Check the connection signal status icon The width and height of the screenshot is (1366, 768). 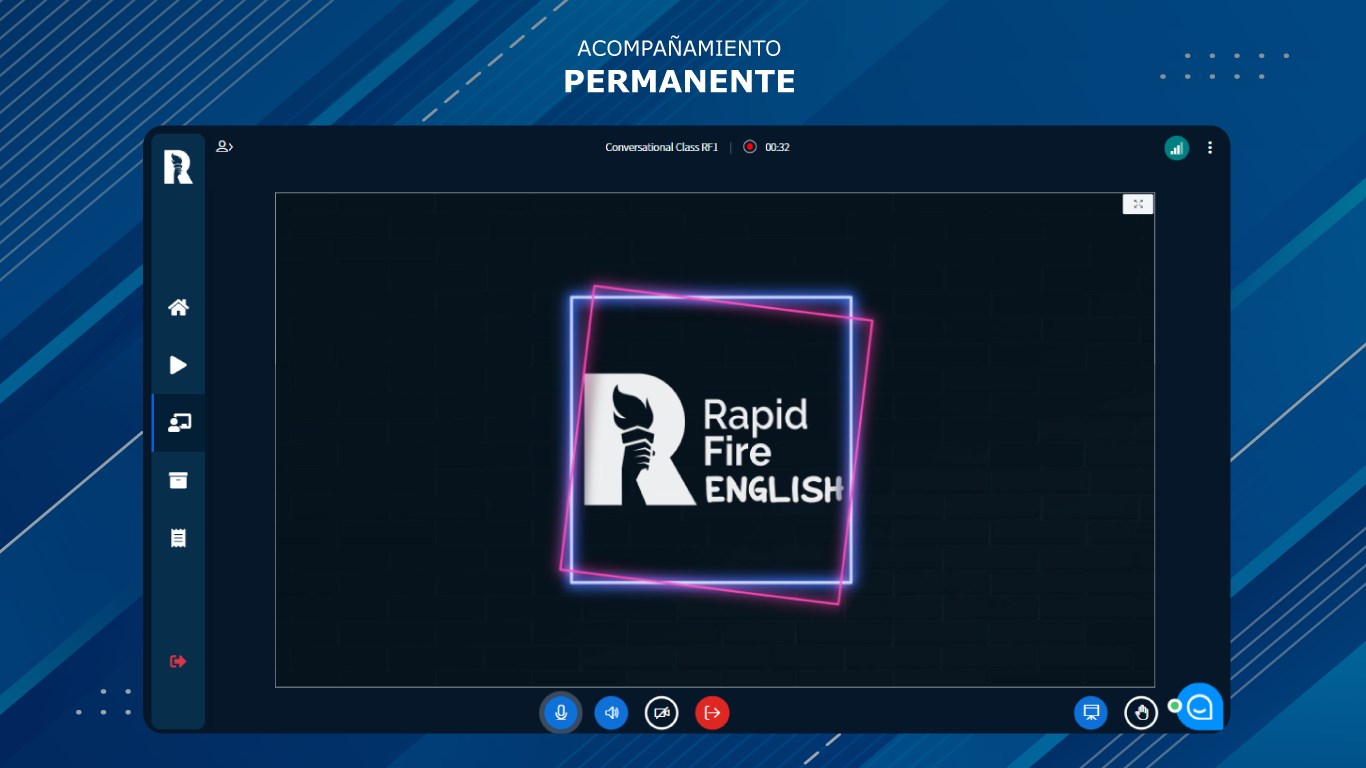click(1177, 148)
